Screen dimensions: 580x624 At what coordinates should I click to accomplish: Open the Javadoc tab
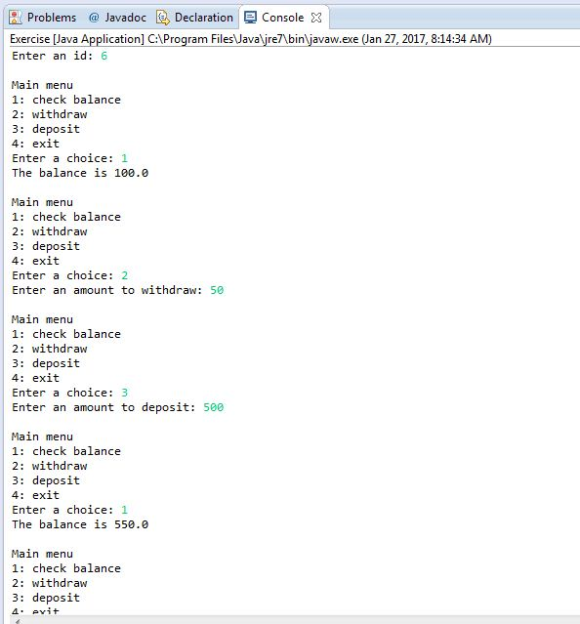(x=117, y=18)
